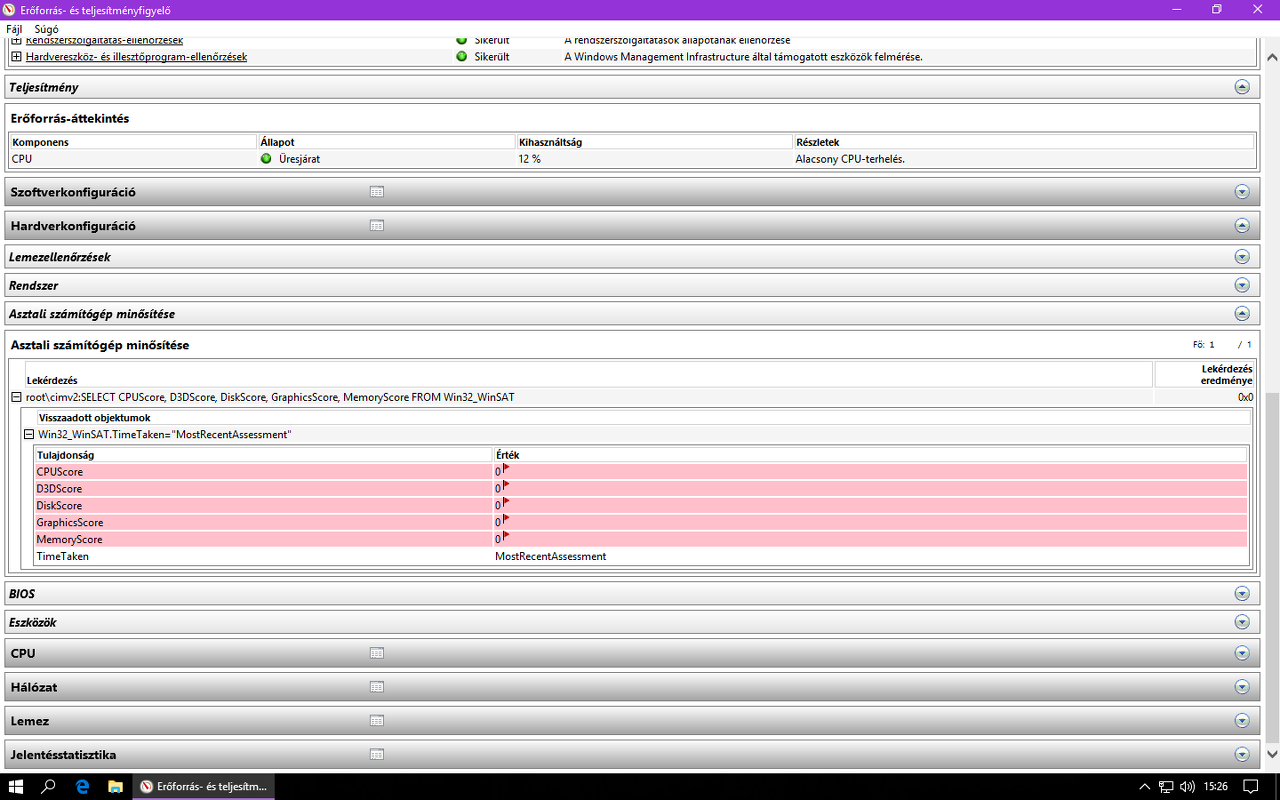
Task: Expand the Szoftverkonfiguráció section
Action: point(1242,192)
